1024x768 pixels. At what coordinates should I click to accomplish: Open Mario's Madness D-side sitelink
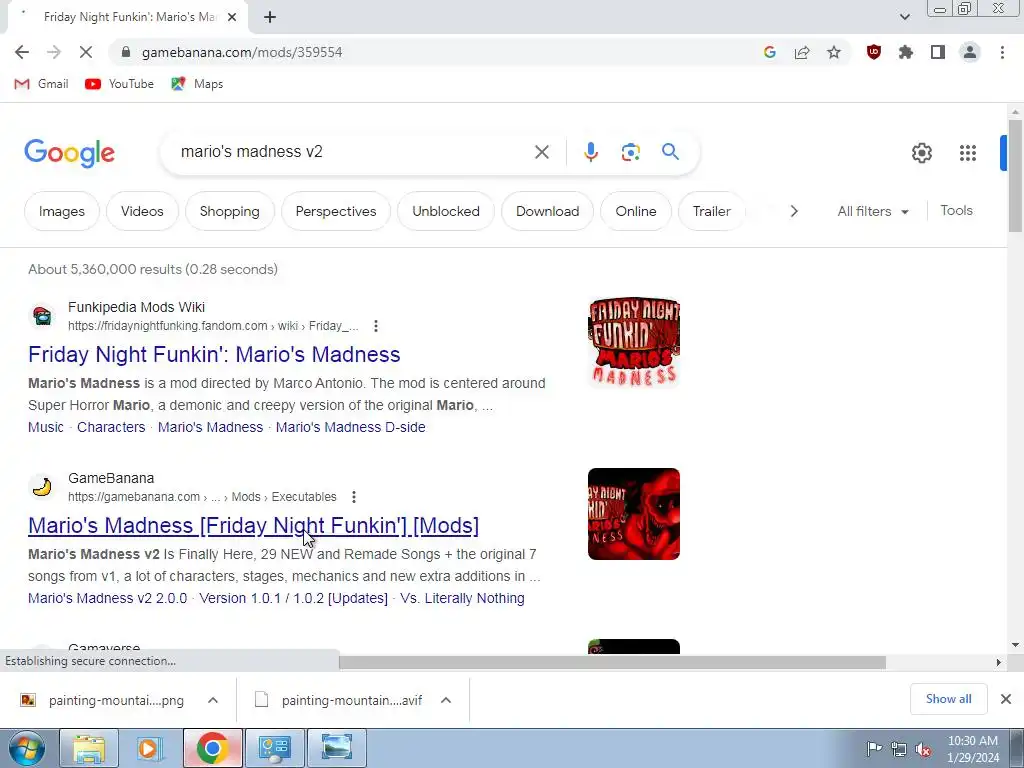click(351, 427)
